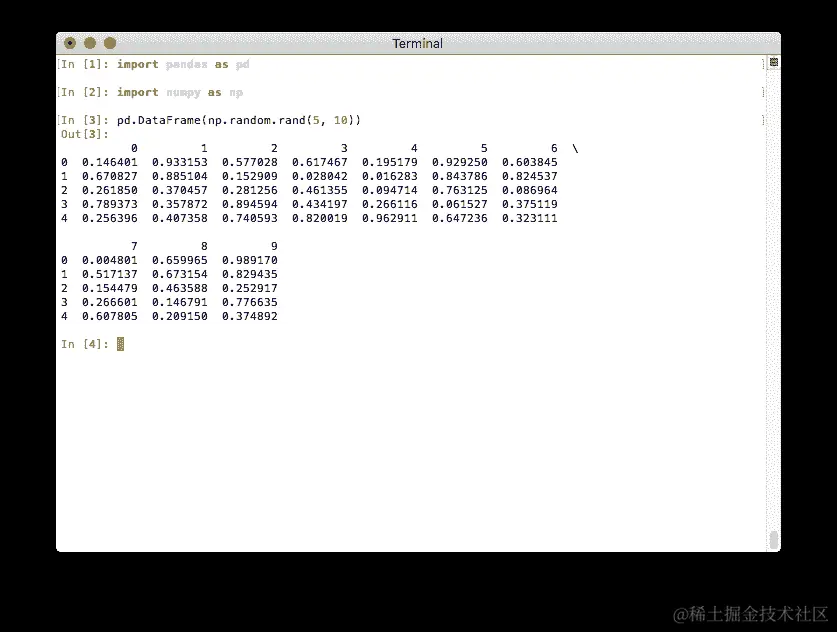The width and height of the screenshot is (837, 632).
Task: Click the value 0.617467
Action: pos(319,162)
